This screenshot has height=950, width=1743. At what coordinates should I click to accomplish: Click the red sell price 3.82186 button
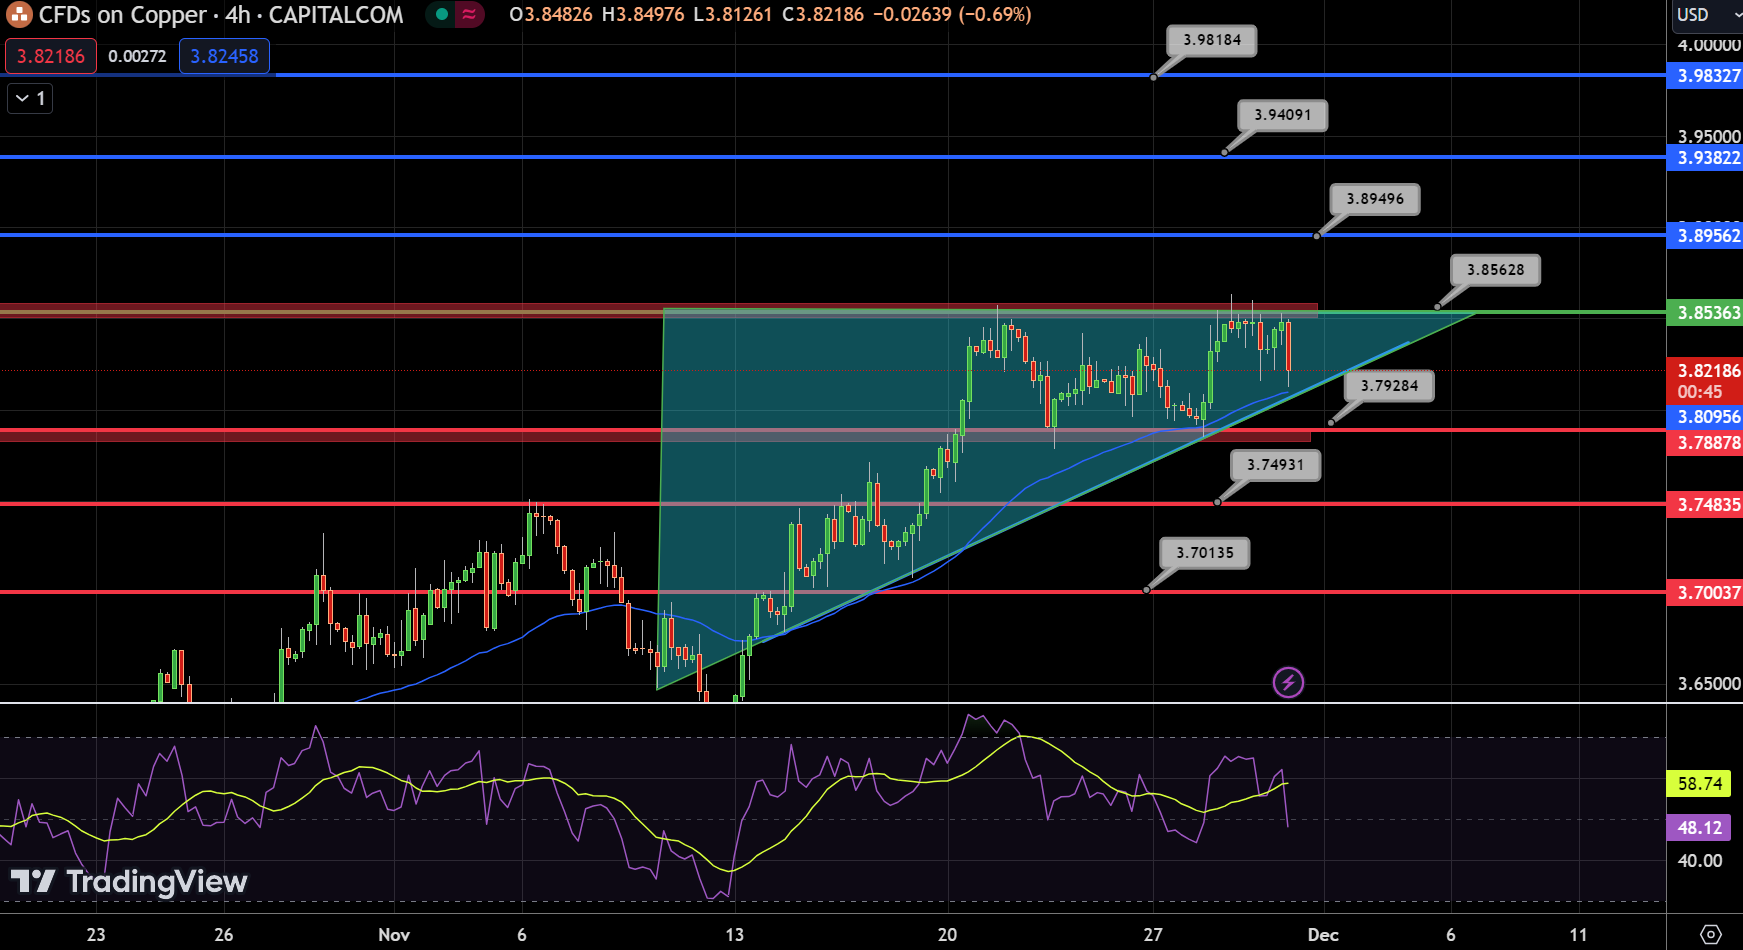(51, 56)
